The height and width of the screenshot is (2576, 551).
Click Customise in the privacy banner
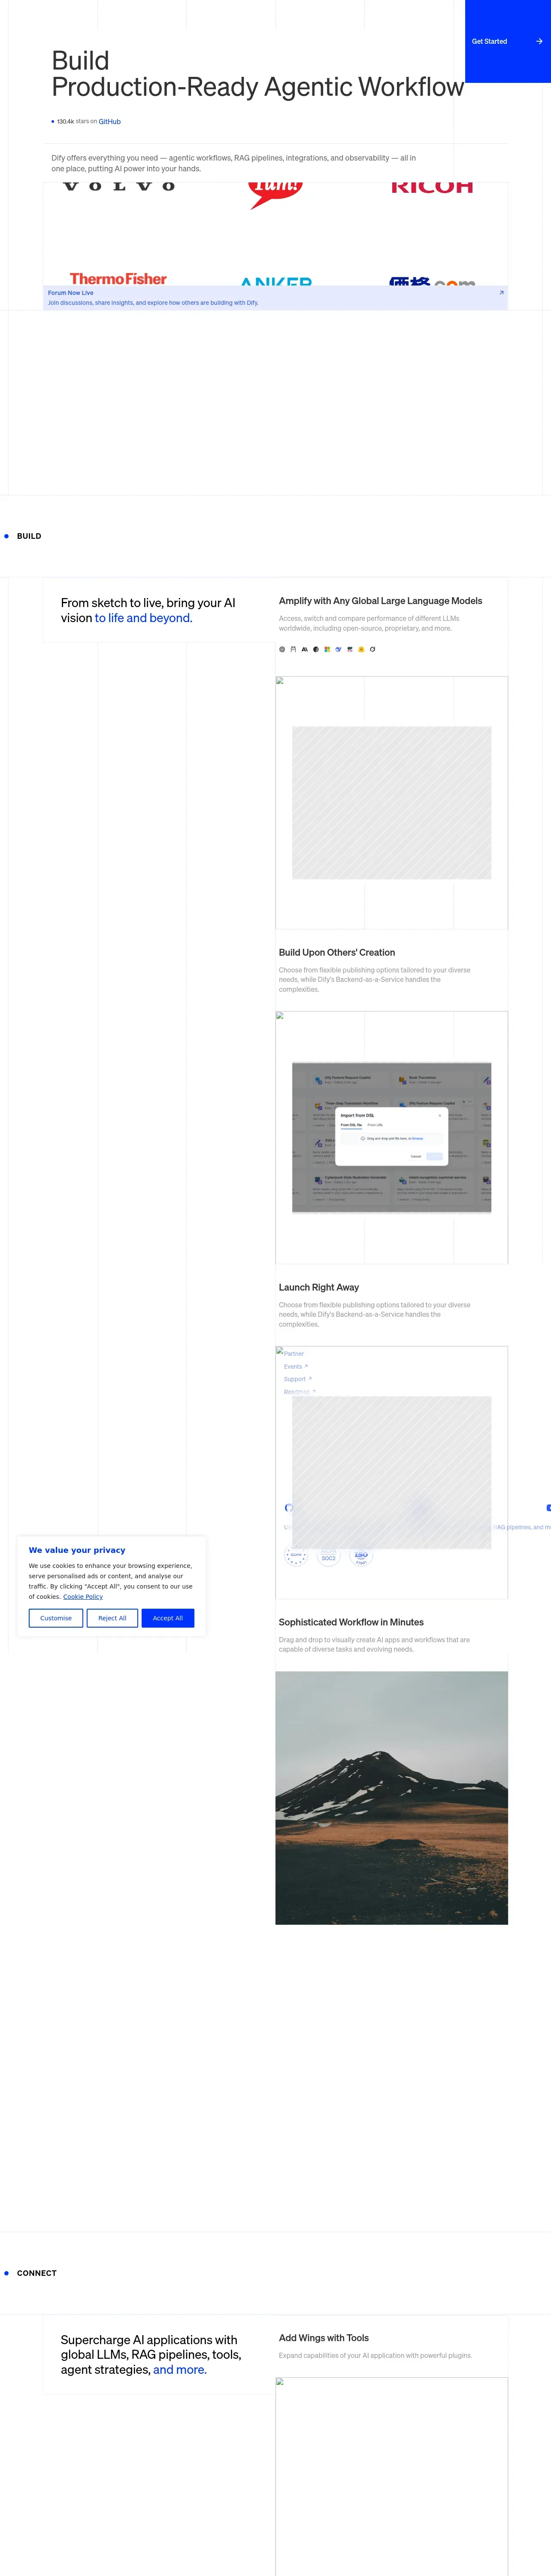pyautogui.click(x=56, y=1618)
